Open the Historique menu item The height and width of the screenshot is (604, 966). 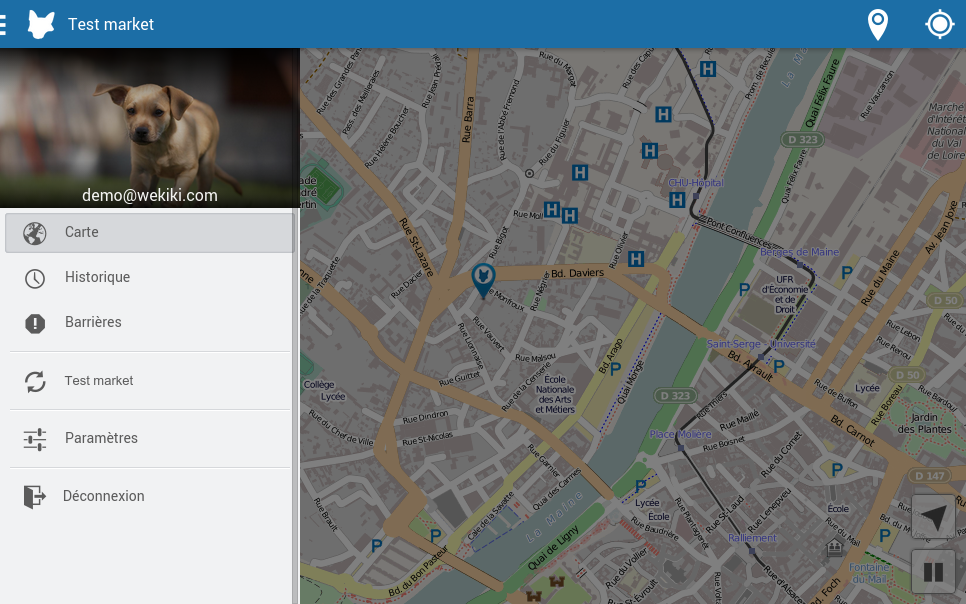coord(150,277)
